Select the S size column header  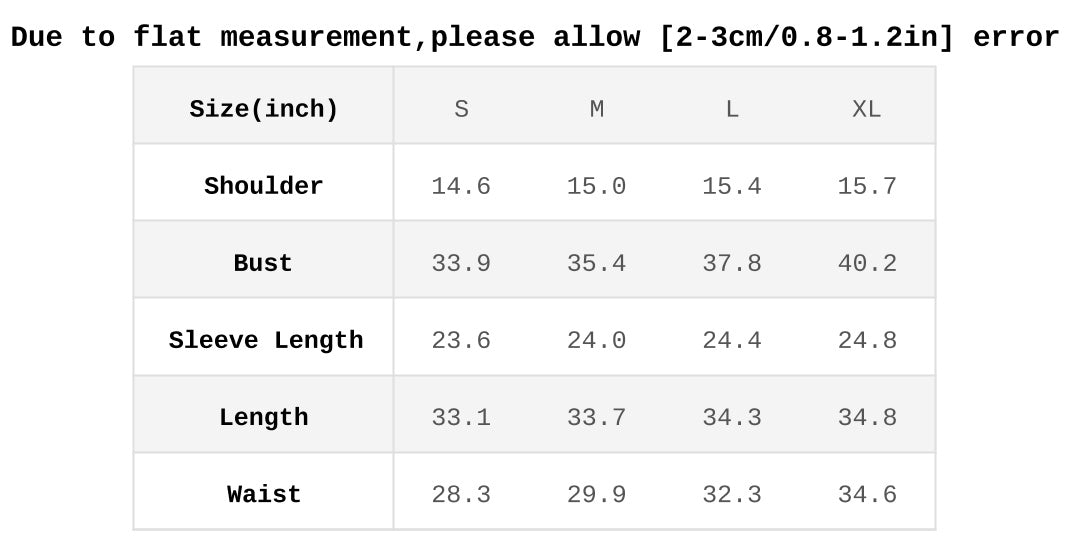click(461, 109)
